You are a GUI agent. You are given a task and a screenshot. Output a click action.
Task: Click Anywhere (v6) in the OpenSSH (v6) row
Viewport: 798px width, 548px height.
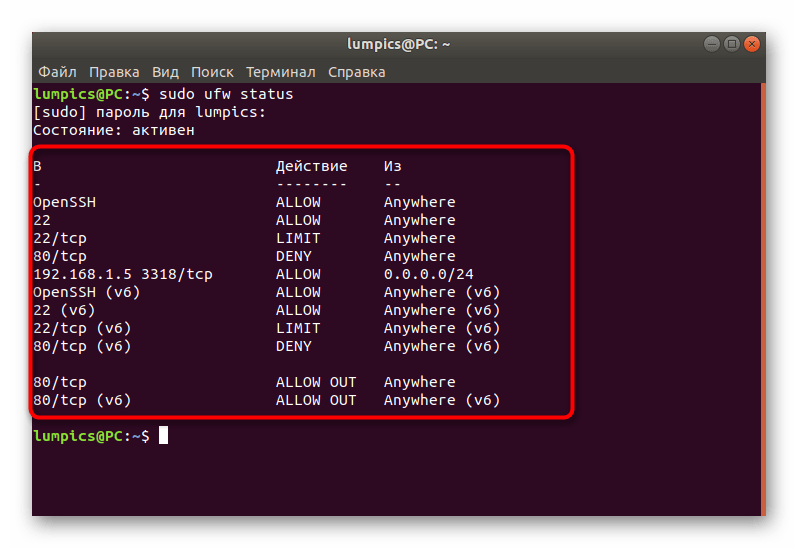(x=442, y=292)
